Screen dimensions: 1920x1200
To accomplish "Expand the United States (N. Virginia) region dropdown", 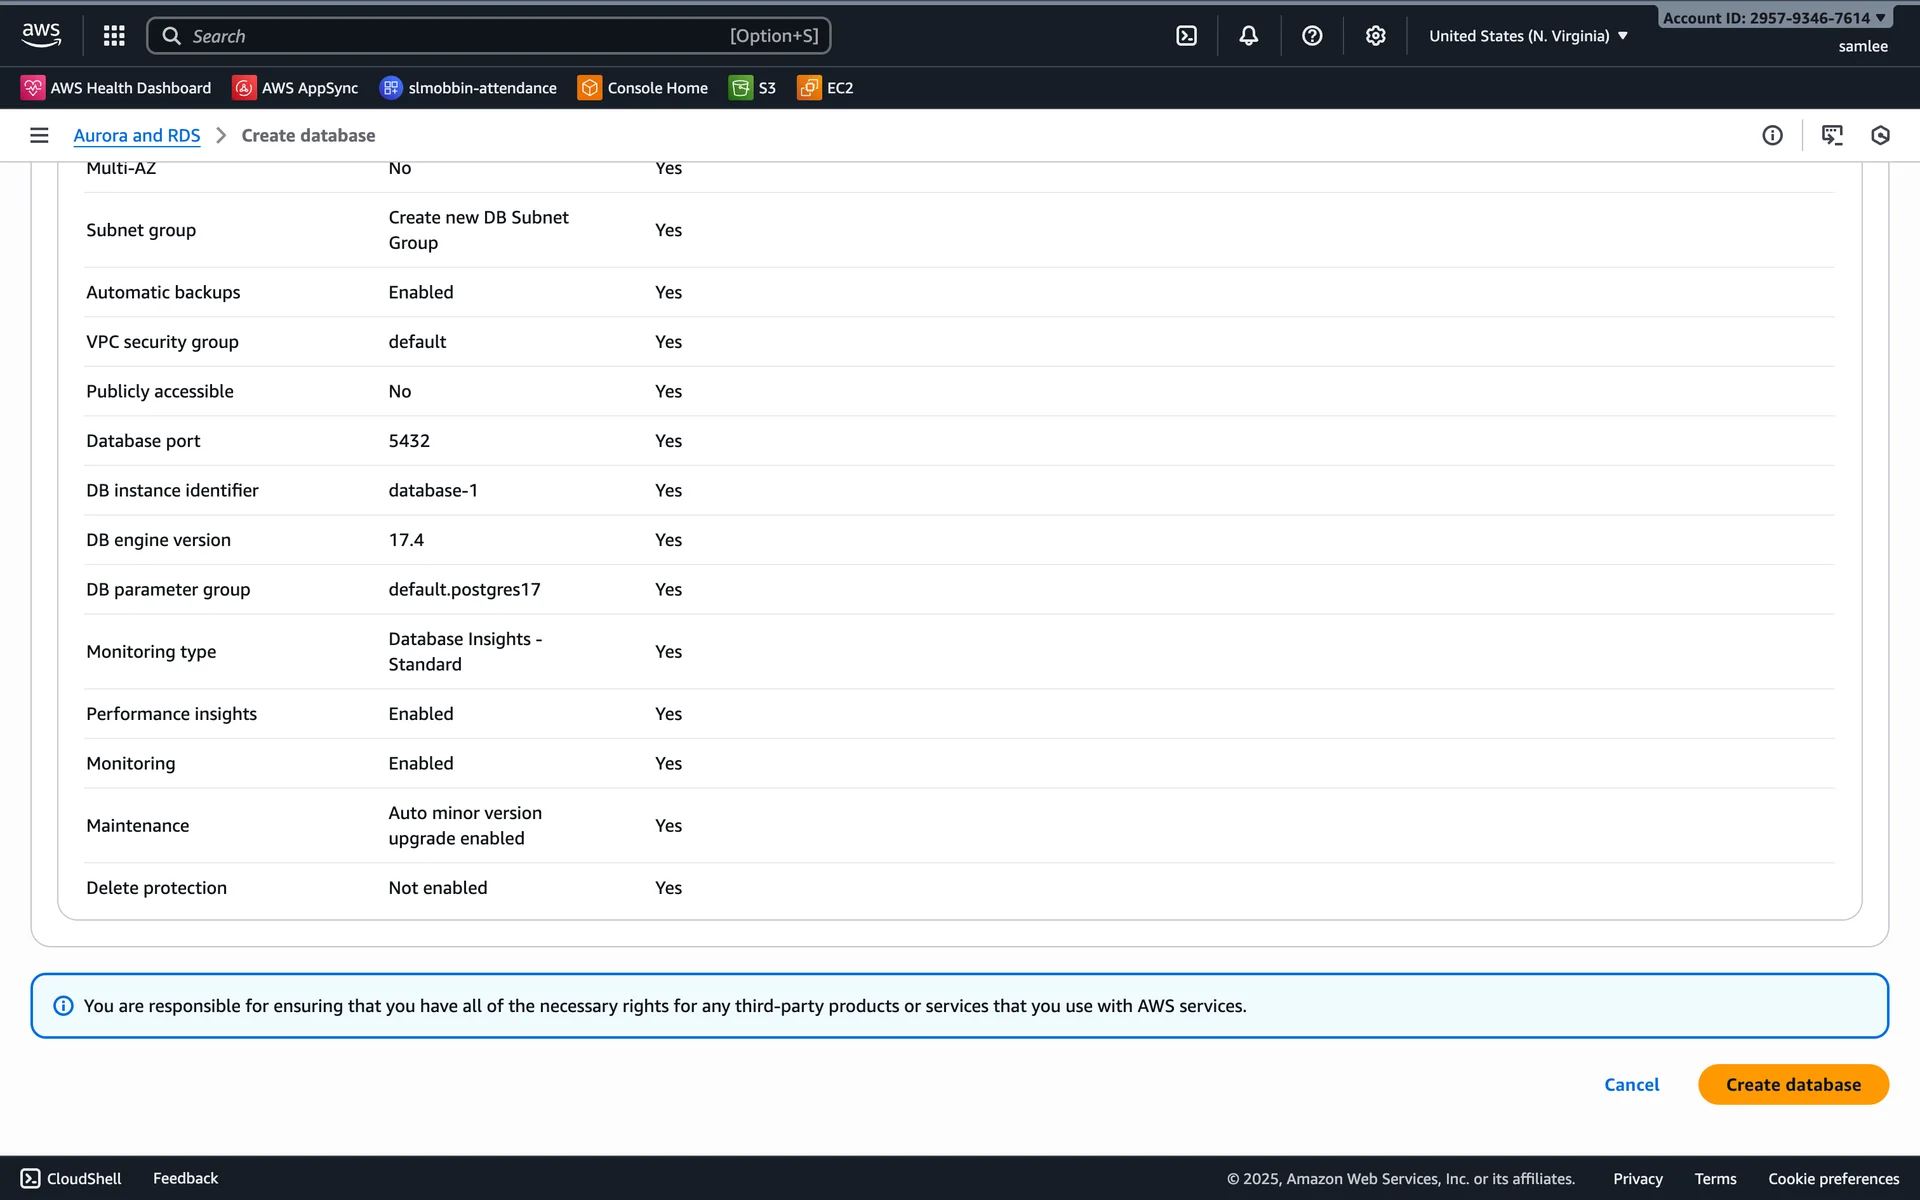I will [1528, 36].
